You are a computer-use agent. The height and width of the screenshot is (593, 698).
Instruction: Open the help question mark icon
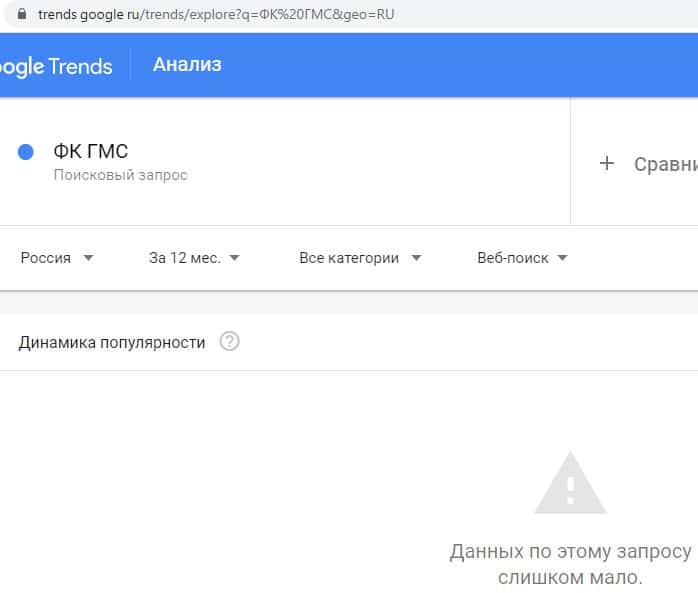point(230,342)
